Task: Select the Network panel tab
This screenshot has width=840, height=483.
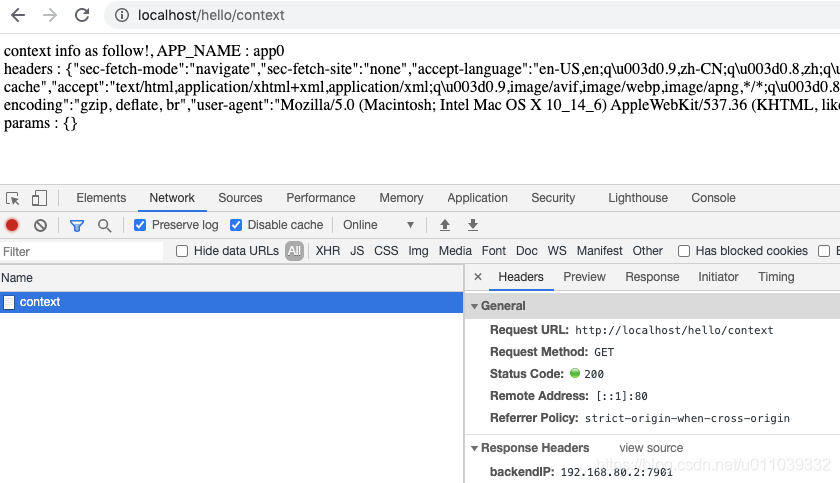Action: (x=172, y=198)
